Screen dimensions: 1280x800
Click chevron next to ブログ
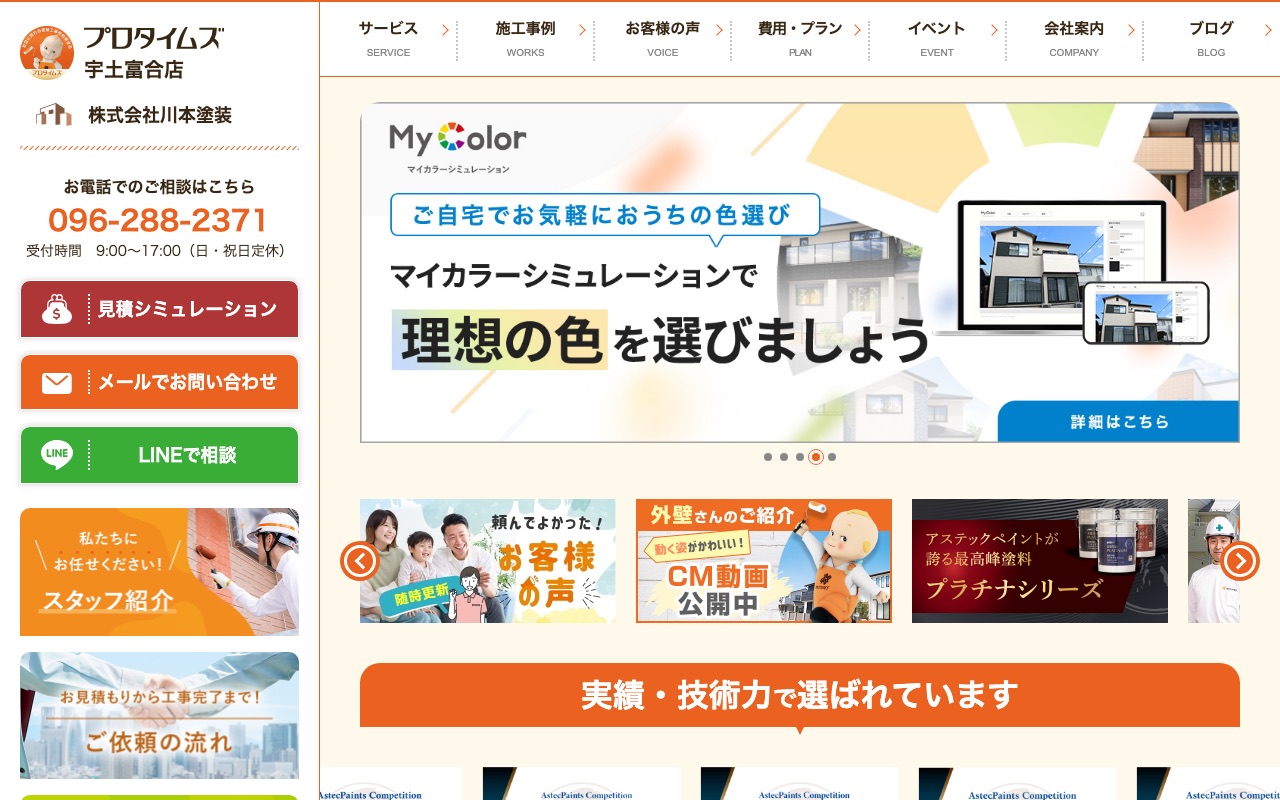1268,30
